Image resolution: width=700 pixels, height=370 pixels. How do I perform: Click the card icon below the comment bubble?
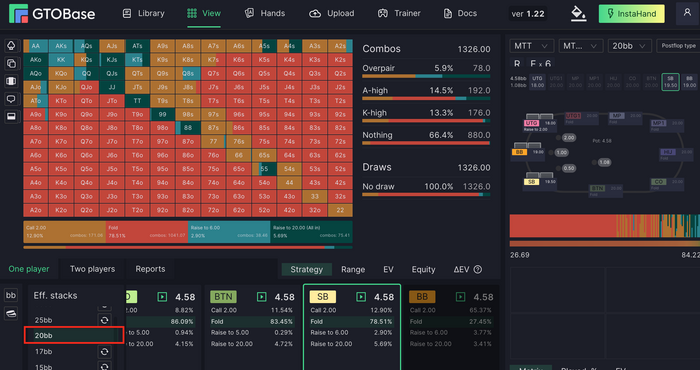pos(11,116)
